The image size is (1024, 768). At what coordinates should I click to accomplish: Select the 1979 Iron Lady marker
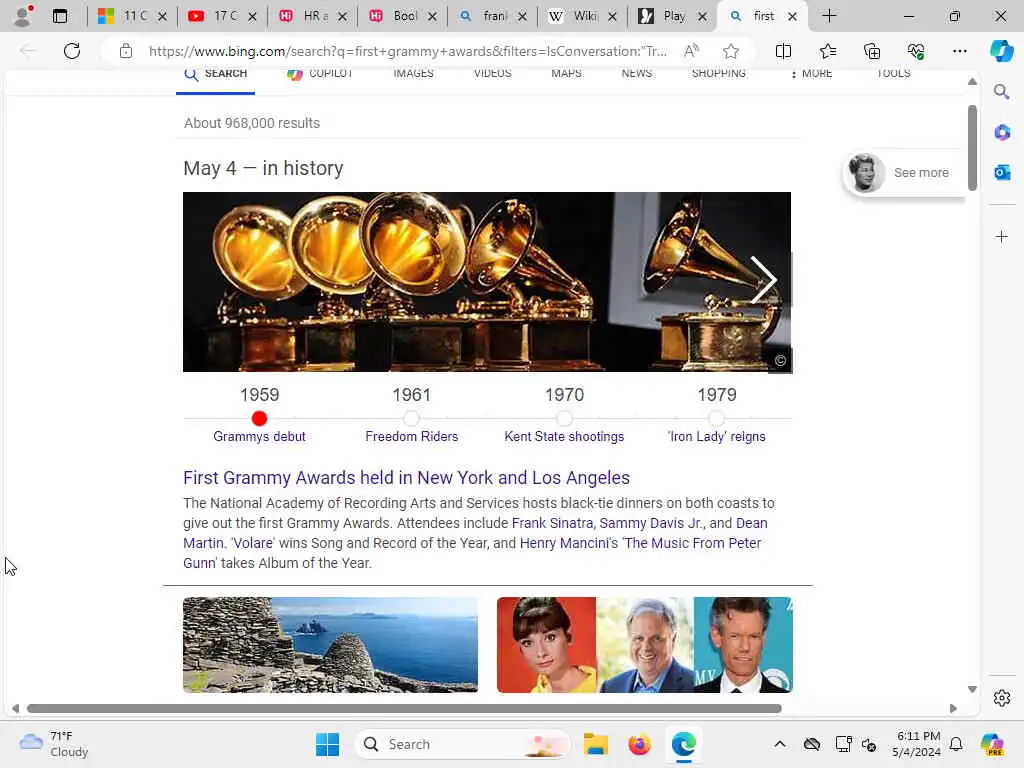coord(716,418)
